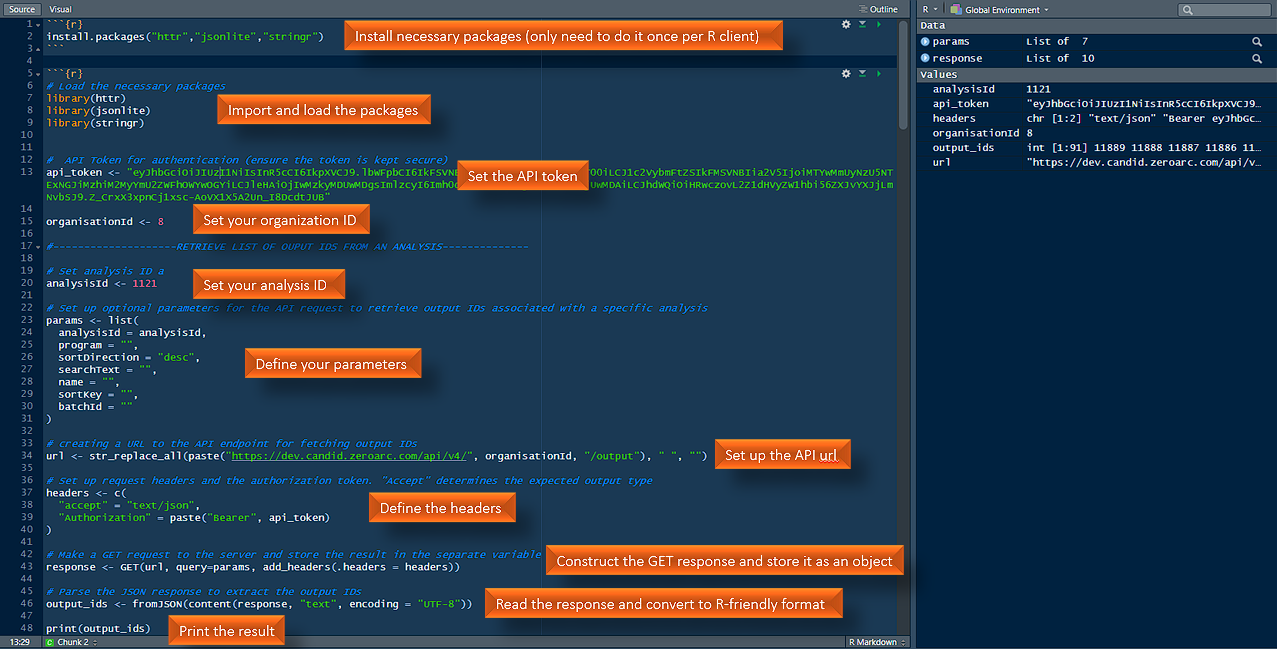Collapse the code chunk at line 1
The image size is (1277, 649).
click(36, 23)
